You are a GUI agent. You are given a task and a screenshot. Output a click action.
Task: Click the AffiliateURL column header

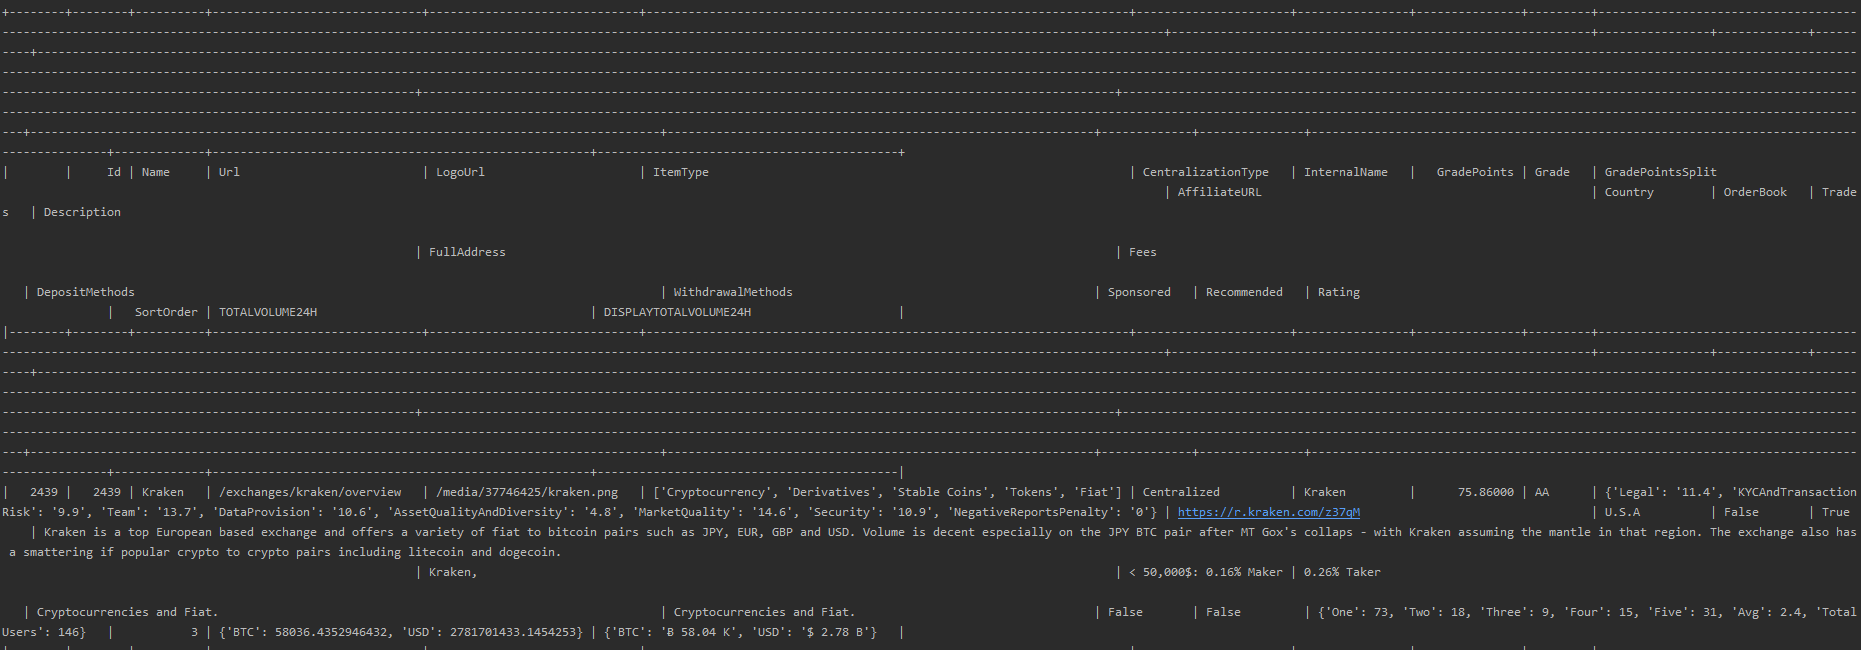(1219, 192)
